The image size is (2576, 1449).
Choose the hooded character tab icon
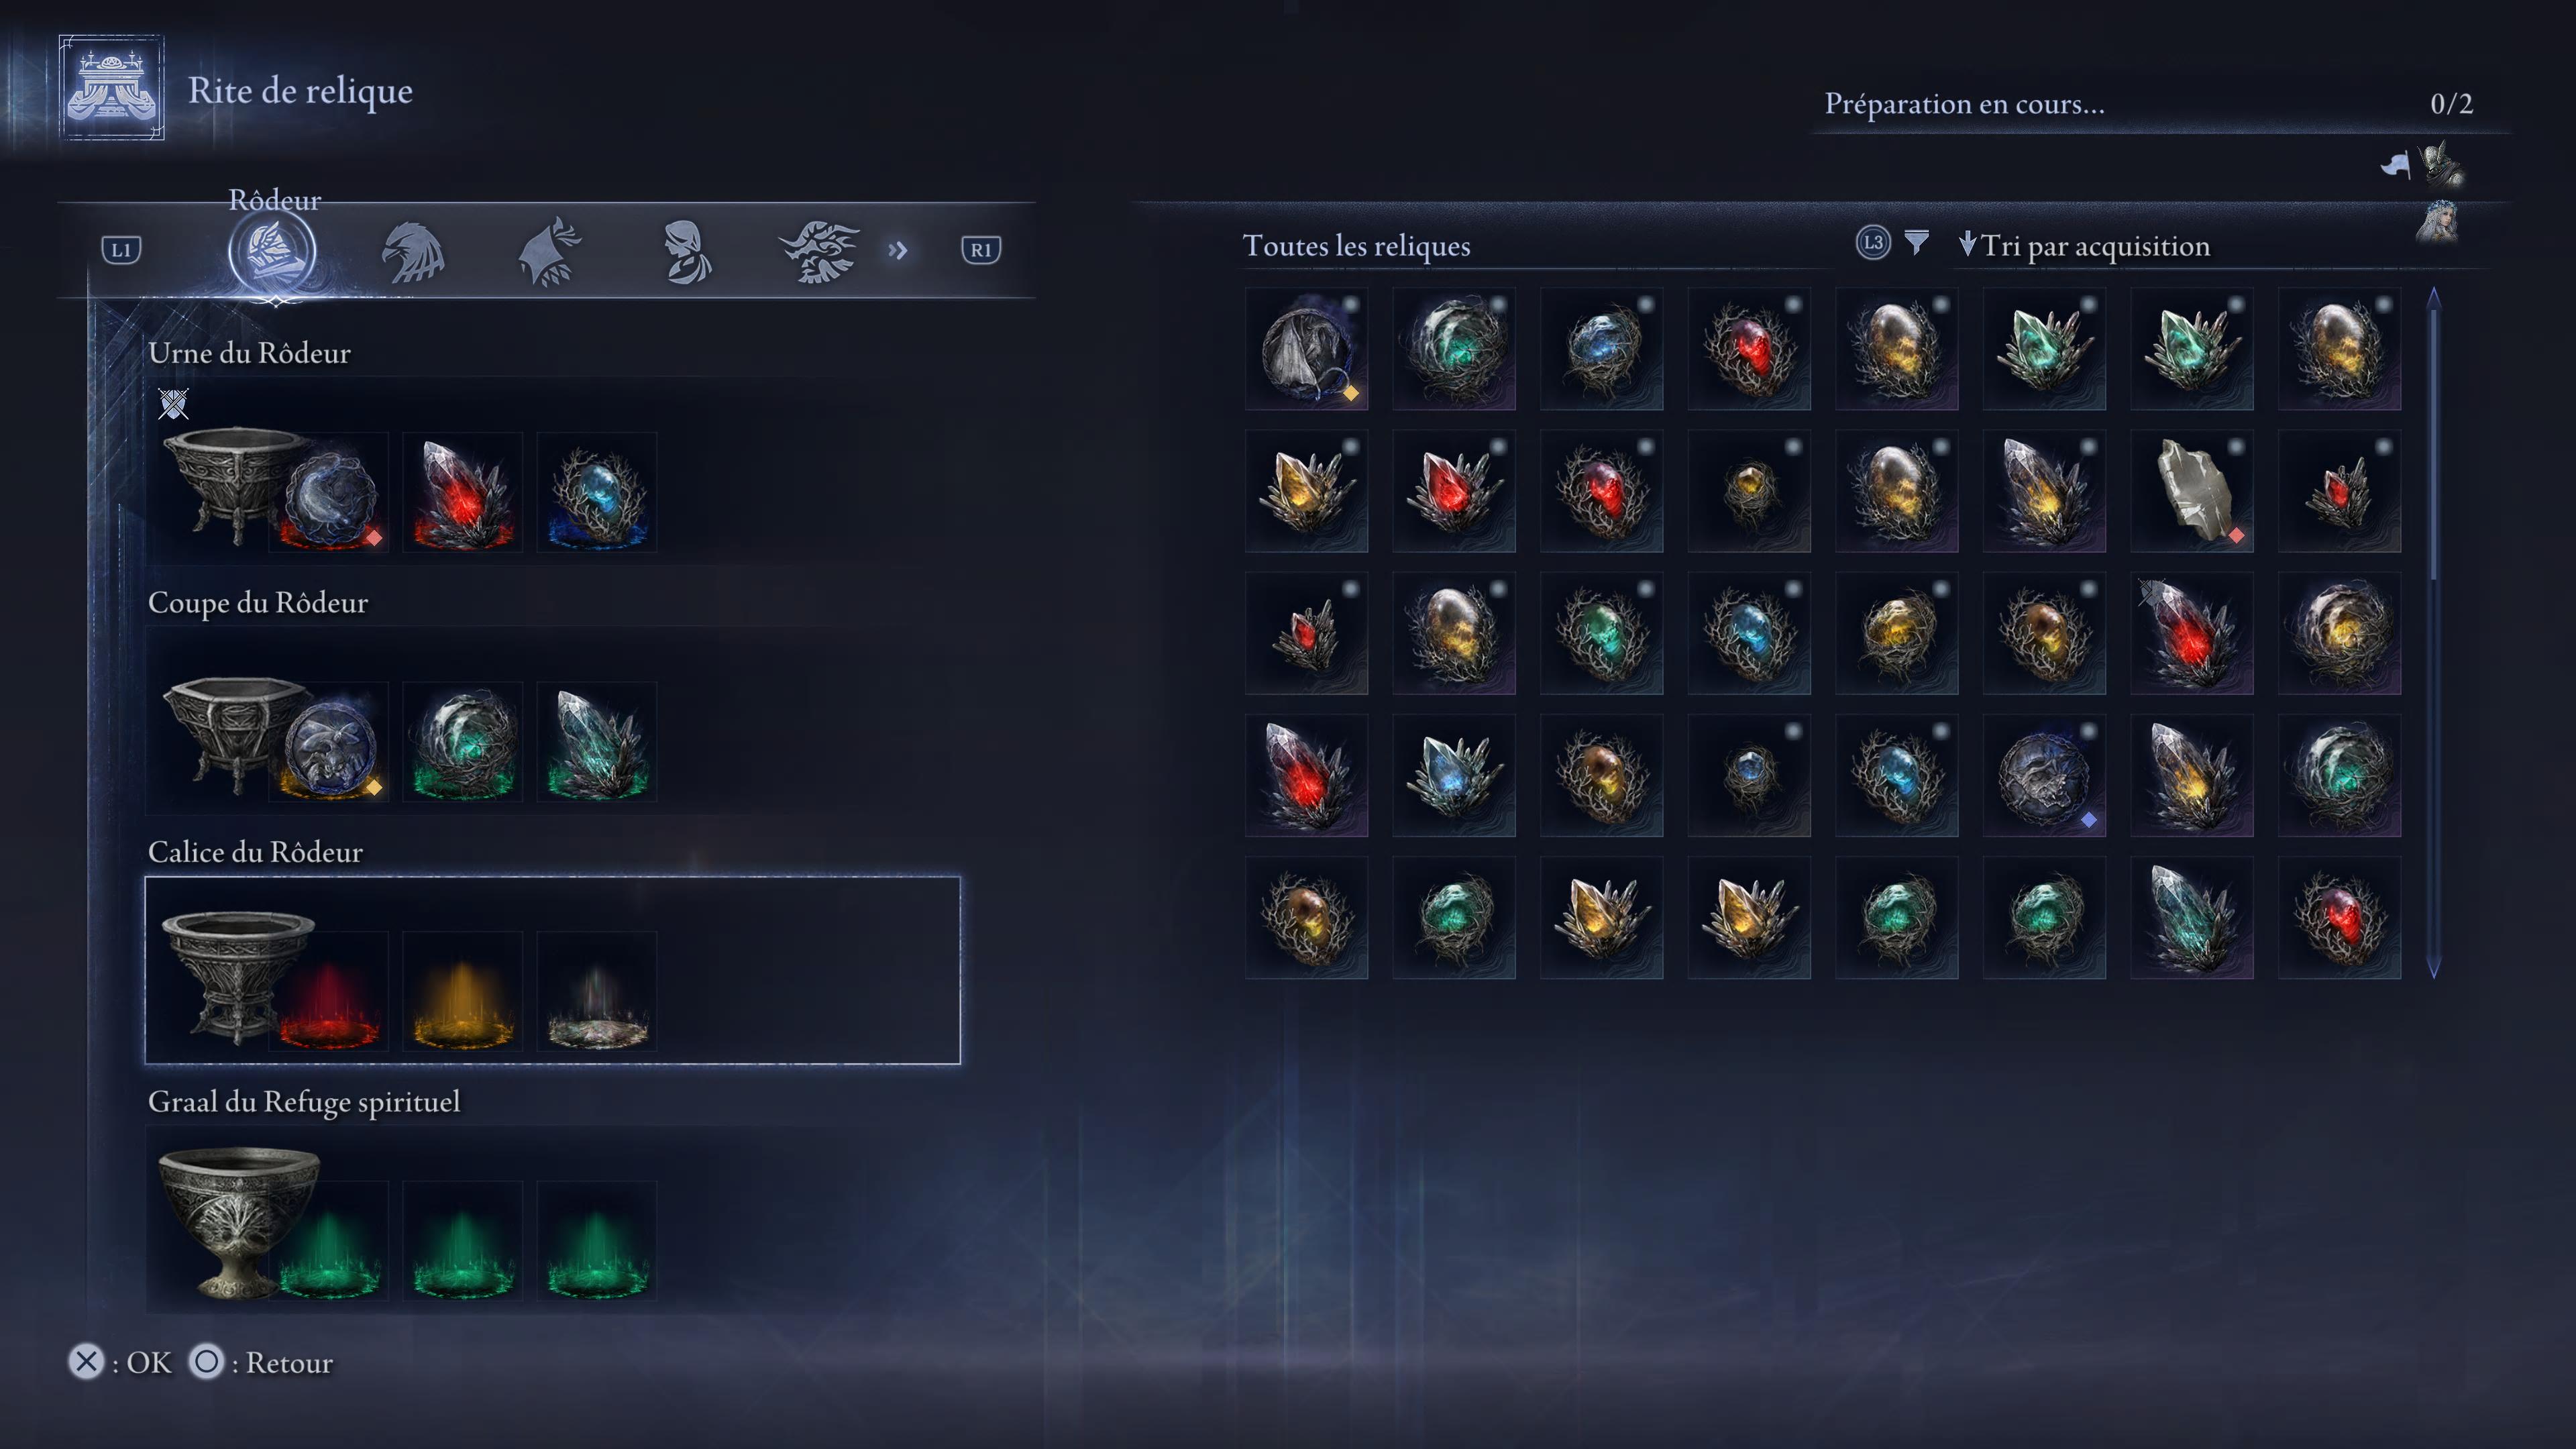click(x=549, y=252)
